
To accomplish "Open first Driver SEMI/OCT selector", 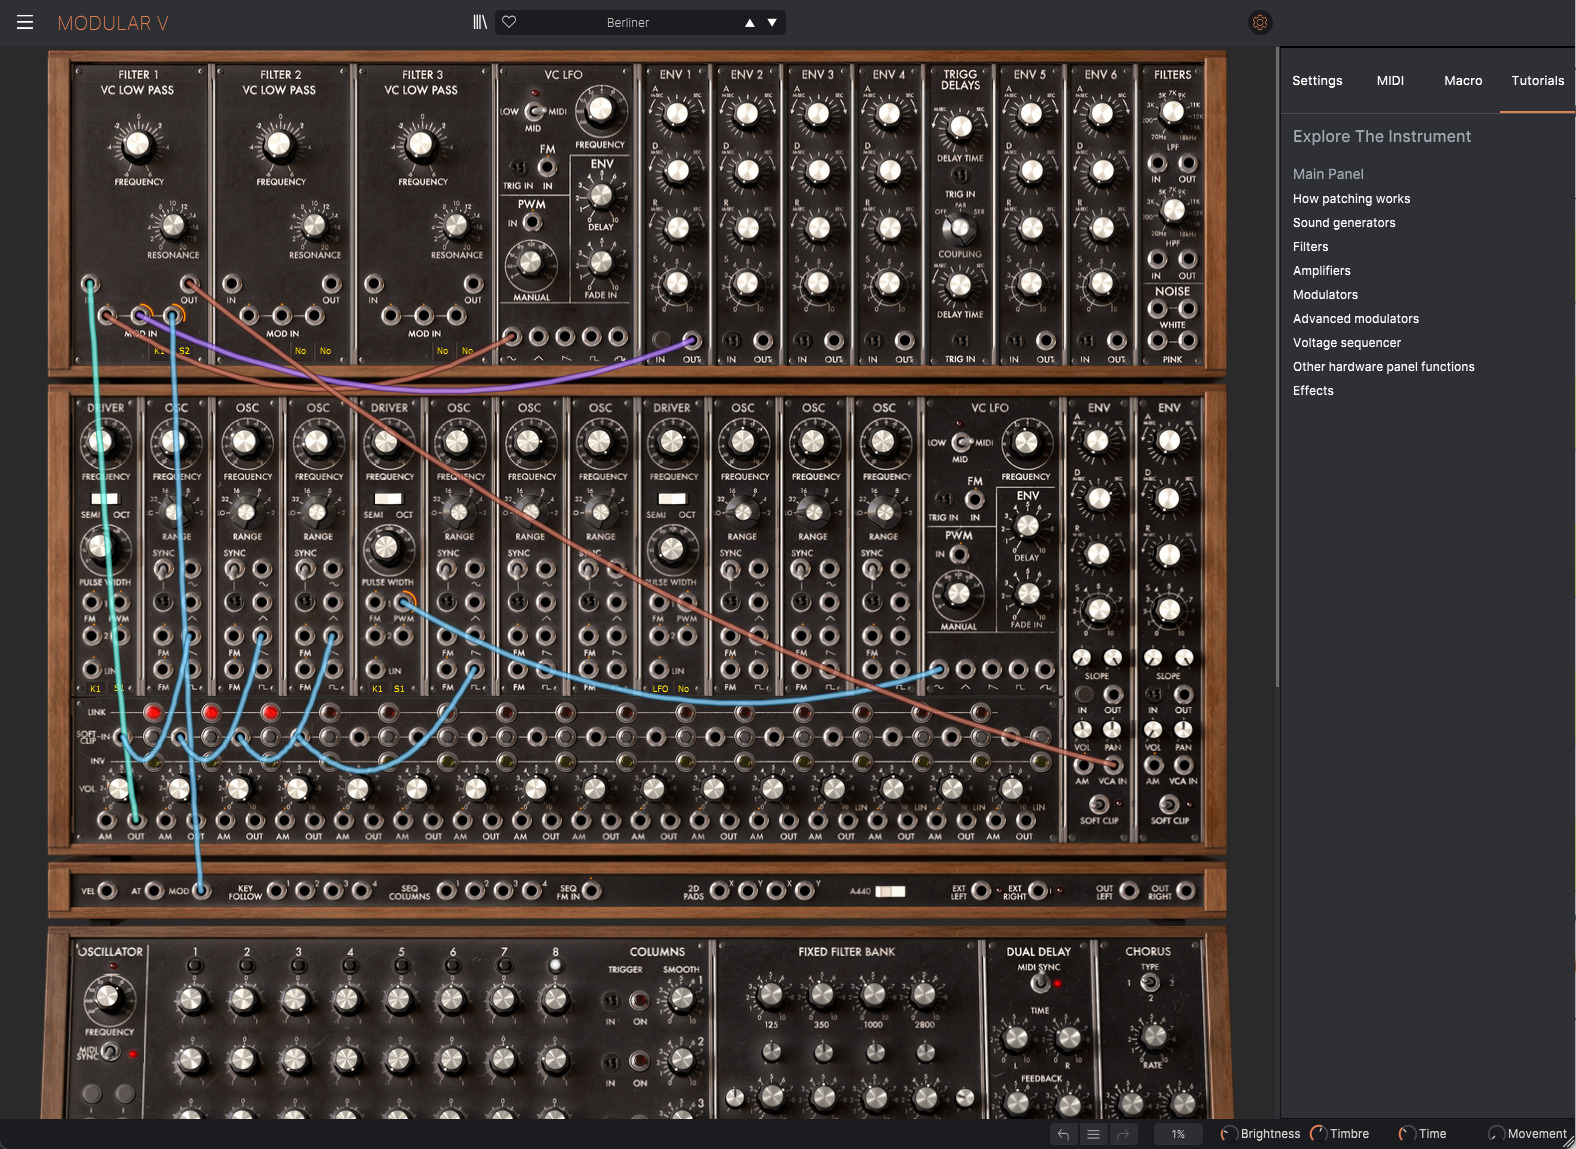I will coord(105,498).
